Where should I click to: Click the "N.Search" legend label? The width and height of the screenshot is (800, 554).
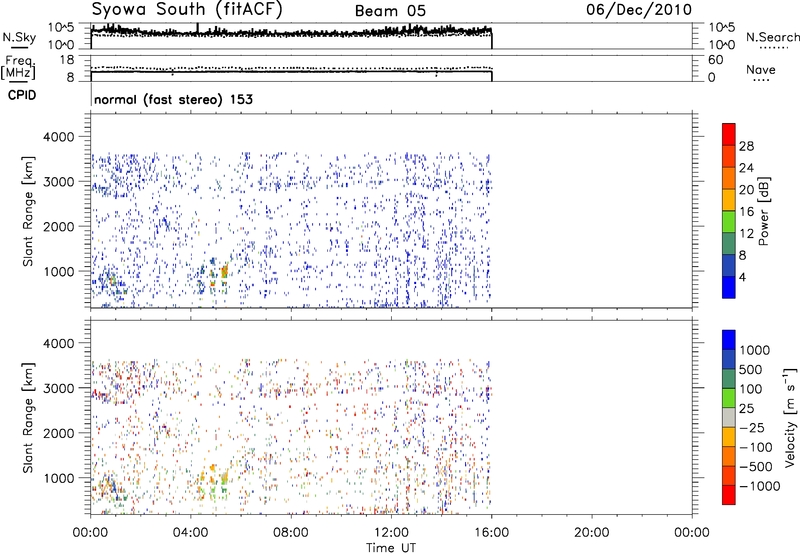pos(772,37)
